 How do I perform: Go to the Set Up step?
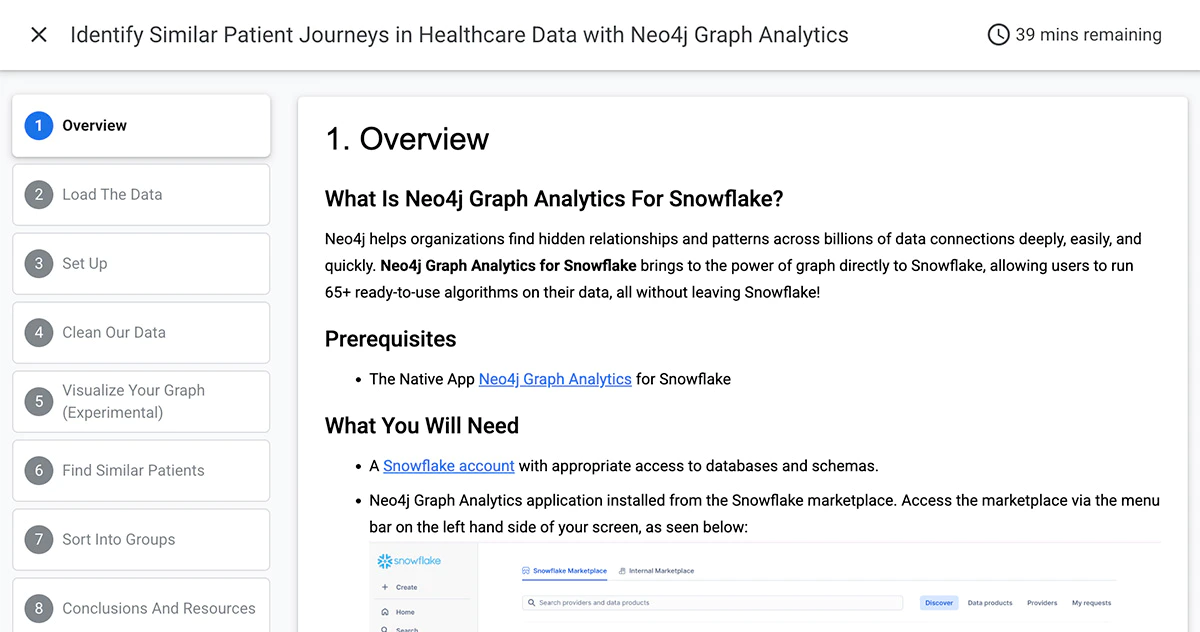(x=141, y=264)
